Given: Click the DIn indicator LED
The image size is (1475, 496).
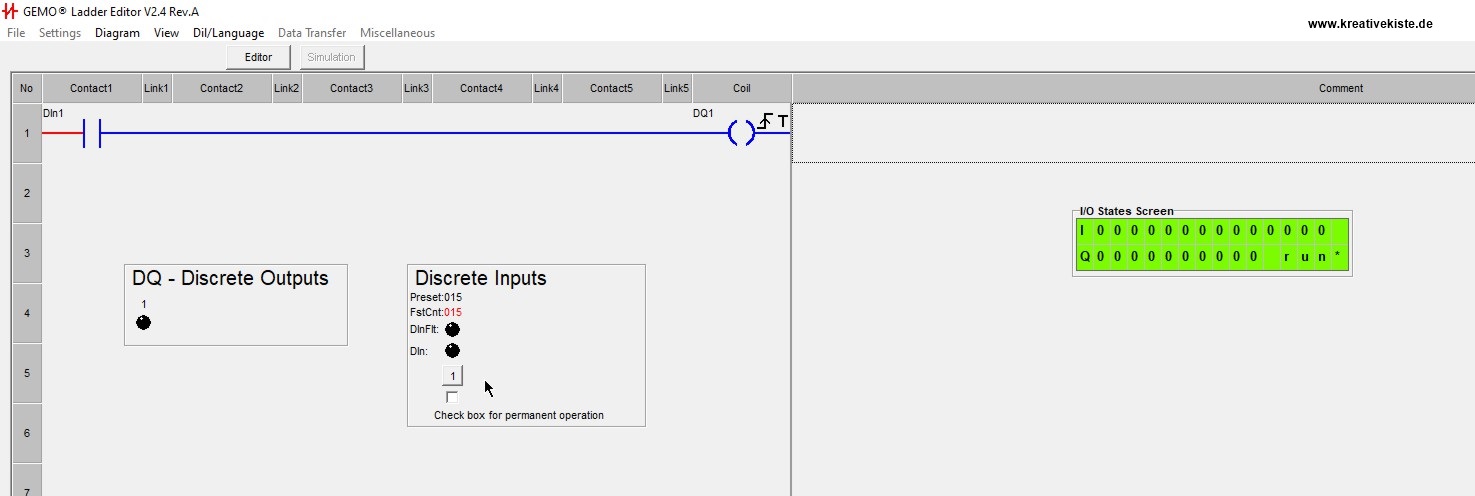Looking at the screenshot, I should click(452, 351).
